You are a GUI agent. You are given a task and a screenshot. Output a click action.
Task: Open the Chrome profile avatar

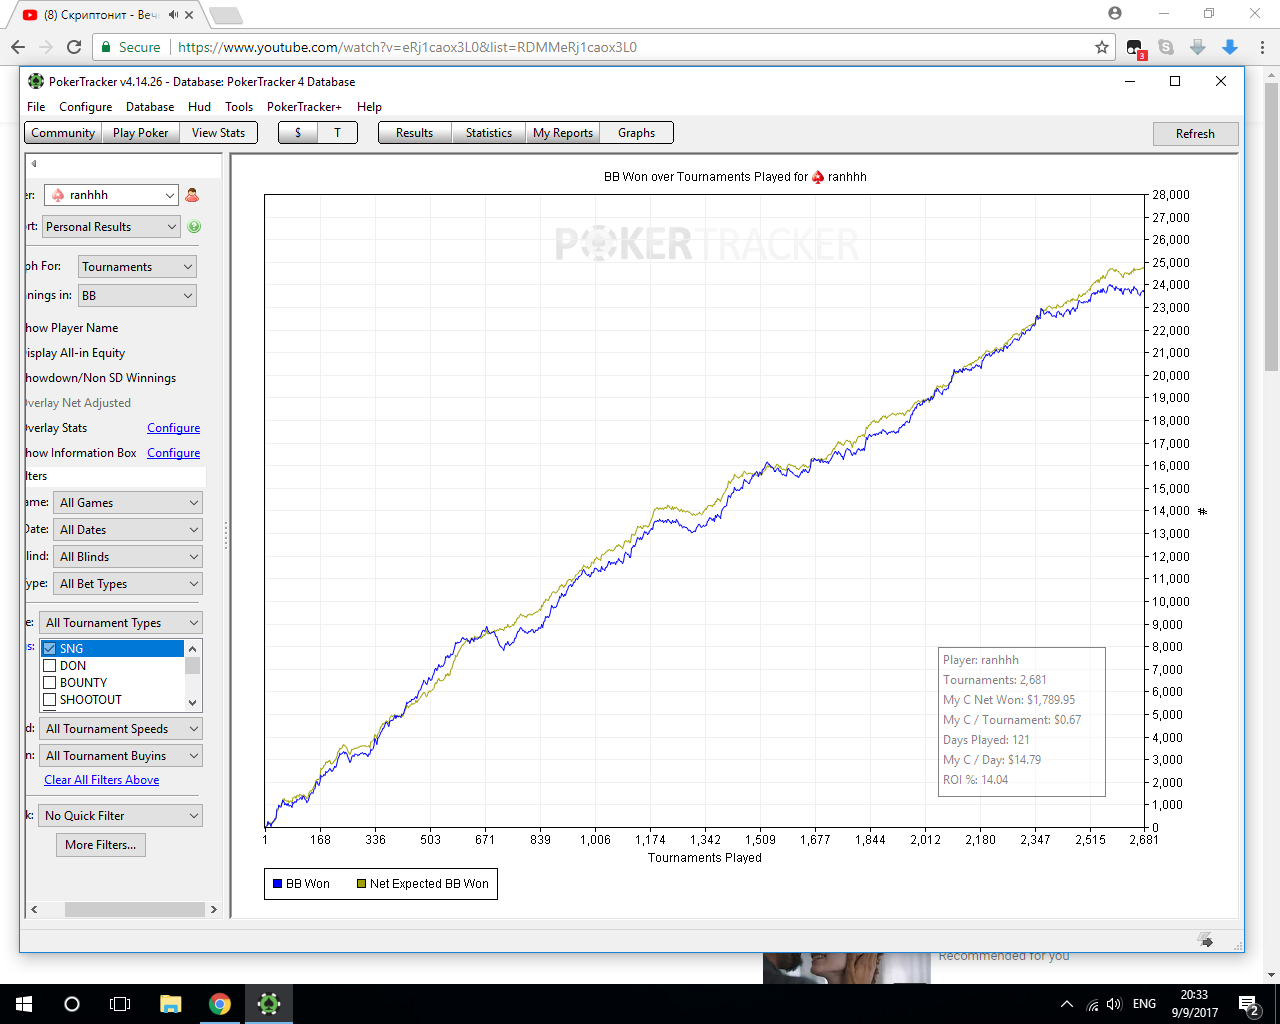tap(1115, 13)
